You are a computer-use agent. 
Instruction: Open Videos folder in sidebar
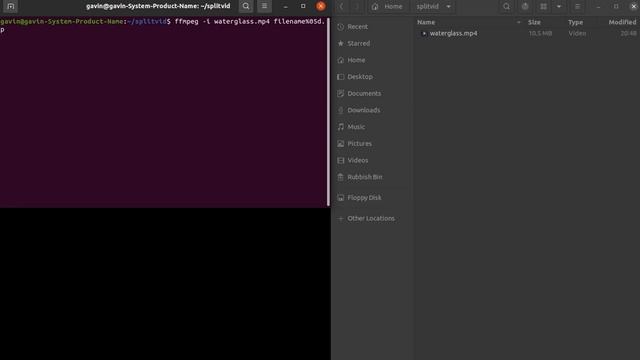point(372,160)
